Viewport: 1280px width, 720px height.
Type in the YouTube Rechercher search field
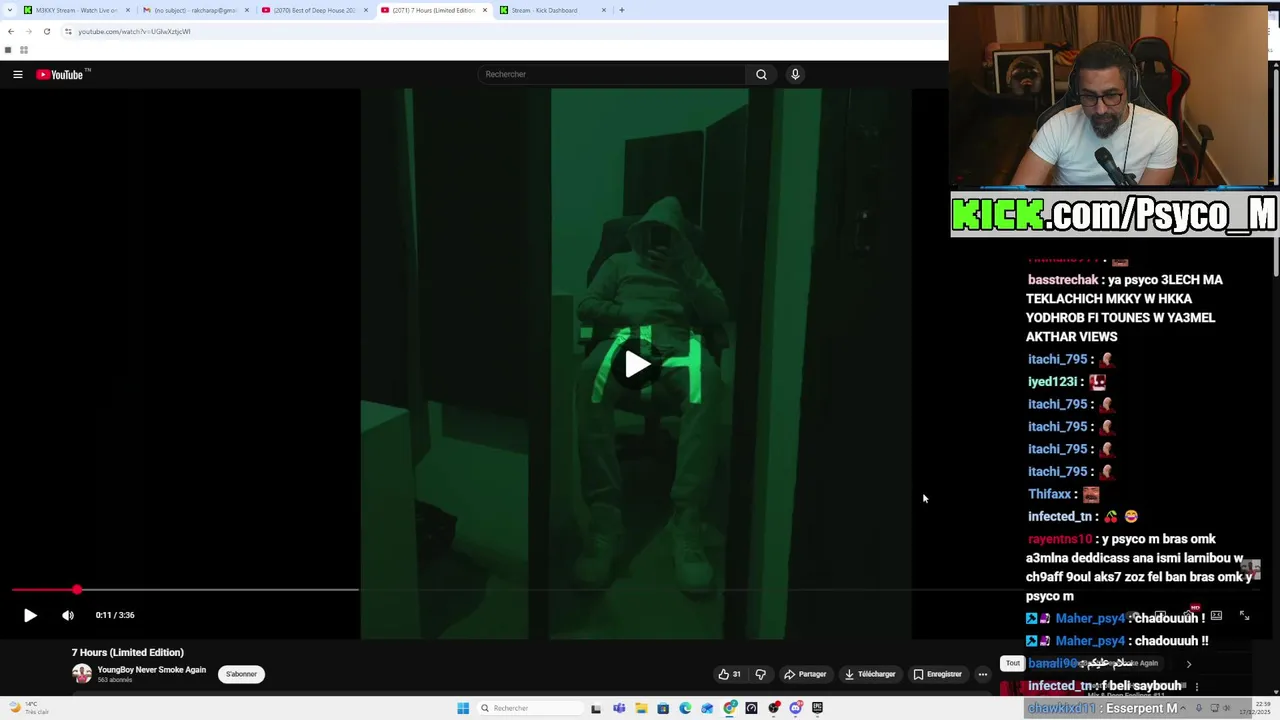tap(612, 74)
